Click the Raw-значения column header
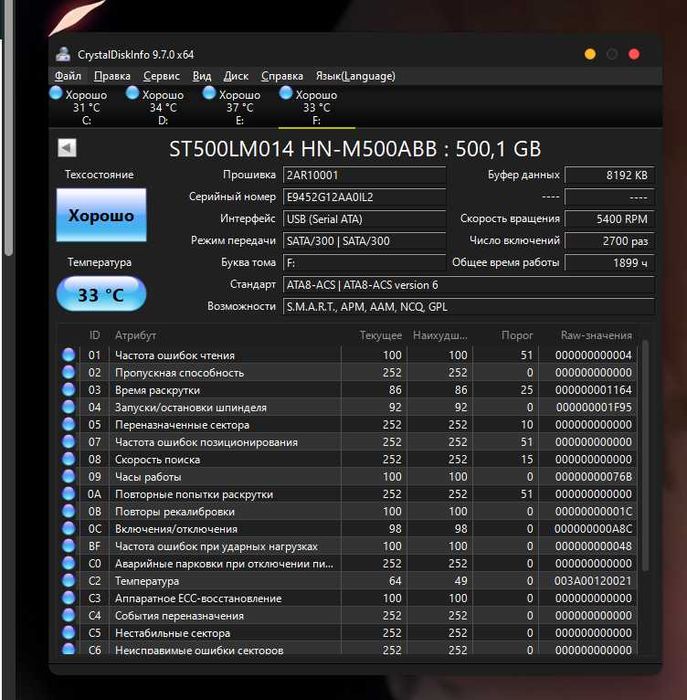The height and width of the screenshot is (700, 687). pos(596,335)
